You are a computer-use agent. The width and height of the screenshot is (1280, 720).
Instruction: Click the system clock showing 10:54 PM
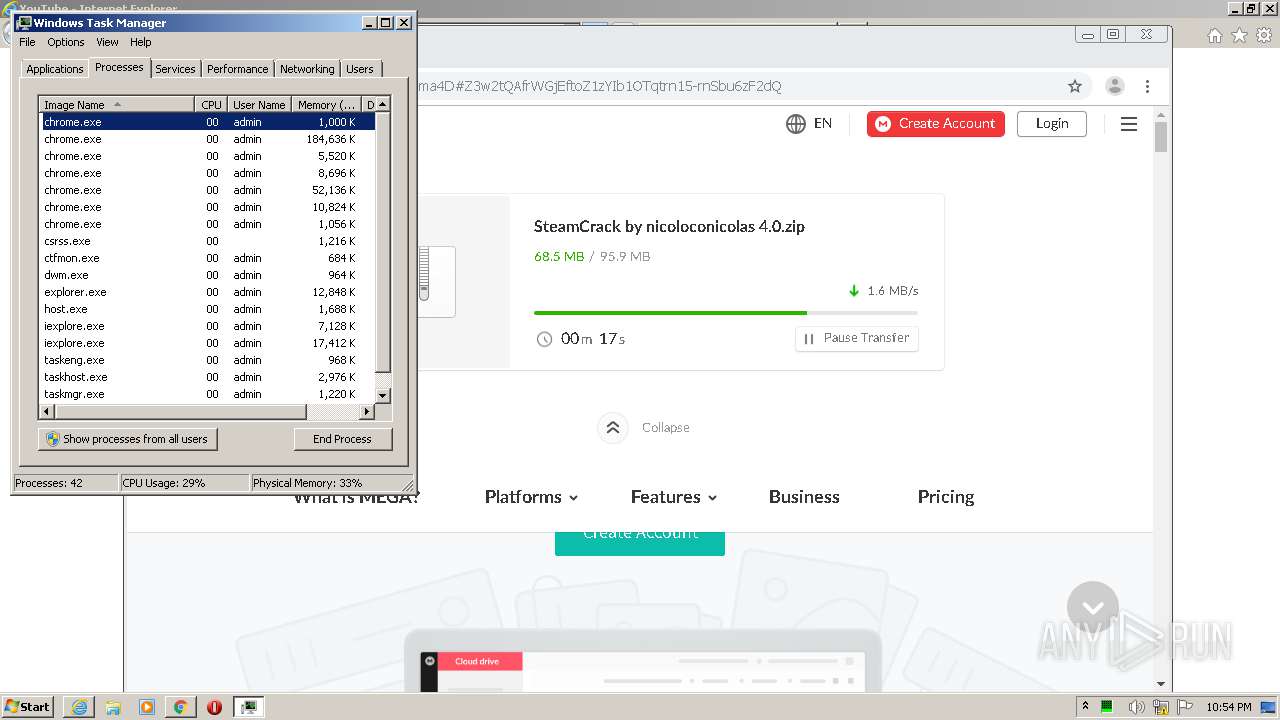[x=1229, y=707]
